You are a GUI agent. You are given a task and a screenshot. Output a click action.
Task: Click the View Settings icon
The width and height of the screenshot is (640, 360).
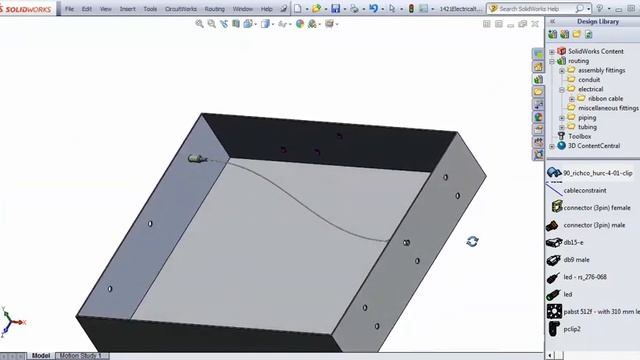tap(329, 24)
